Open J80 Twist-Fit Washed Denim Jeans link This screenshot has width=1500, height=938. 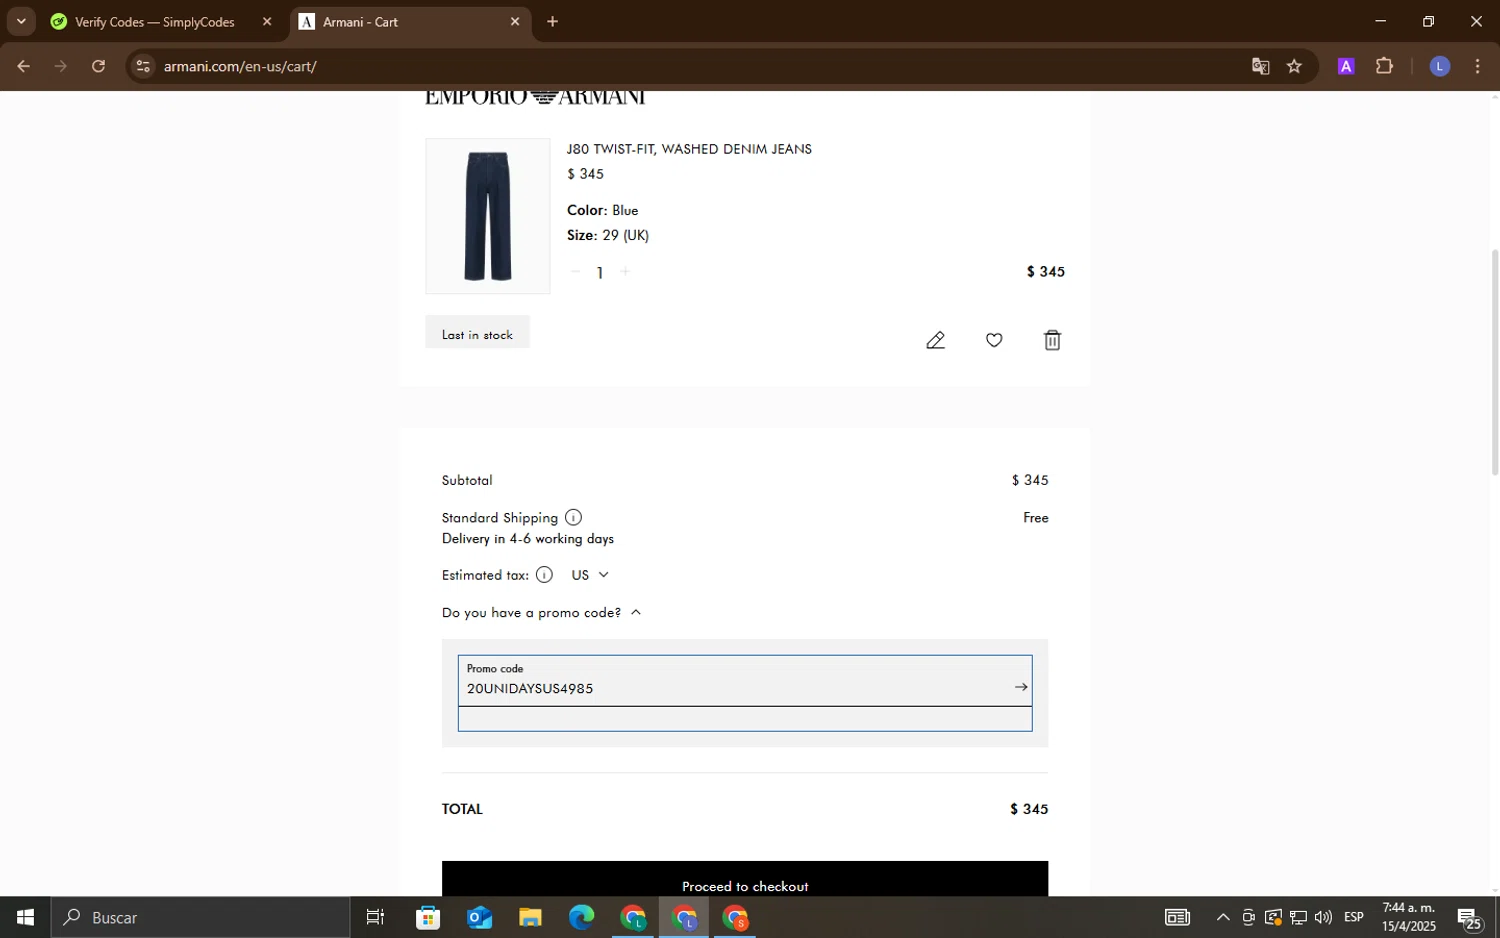click(689, 149)
